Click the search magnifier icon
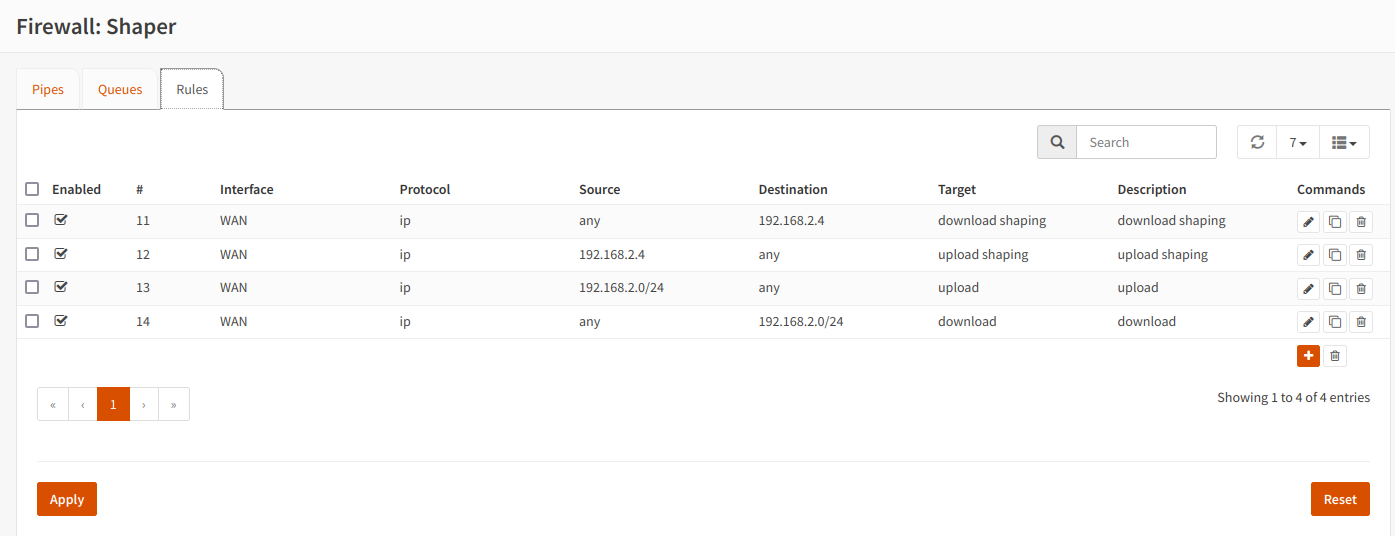Image resolution: width=1395 pixels, height=536 pixels. pos(1057,143)
